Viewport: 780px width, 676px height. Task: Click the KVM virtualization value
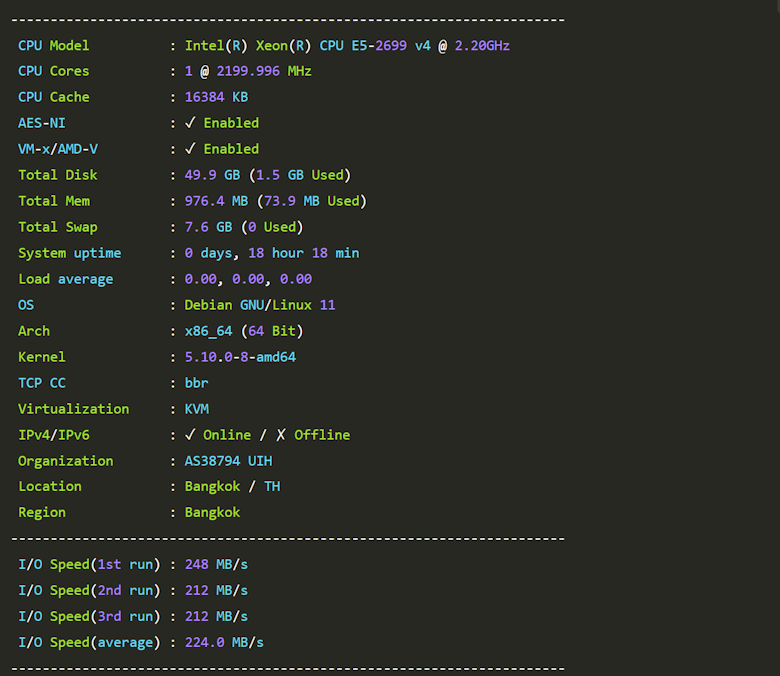point(196,409)
